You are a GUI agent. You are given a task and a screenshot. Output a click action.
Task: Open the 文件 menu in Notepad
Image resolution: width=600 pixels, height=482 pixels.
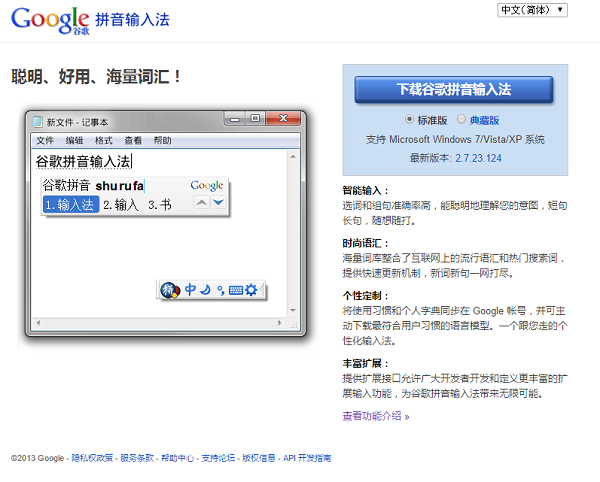pos(45,140)
